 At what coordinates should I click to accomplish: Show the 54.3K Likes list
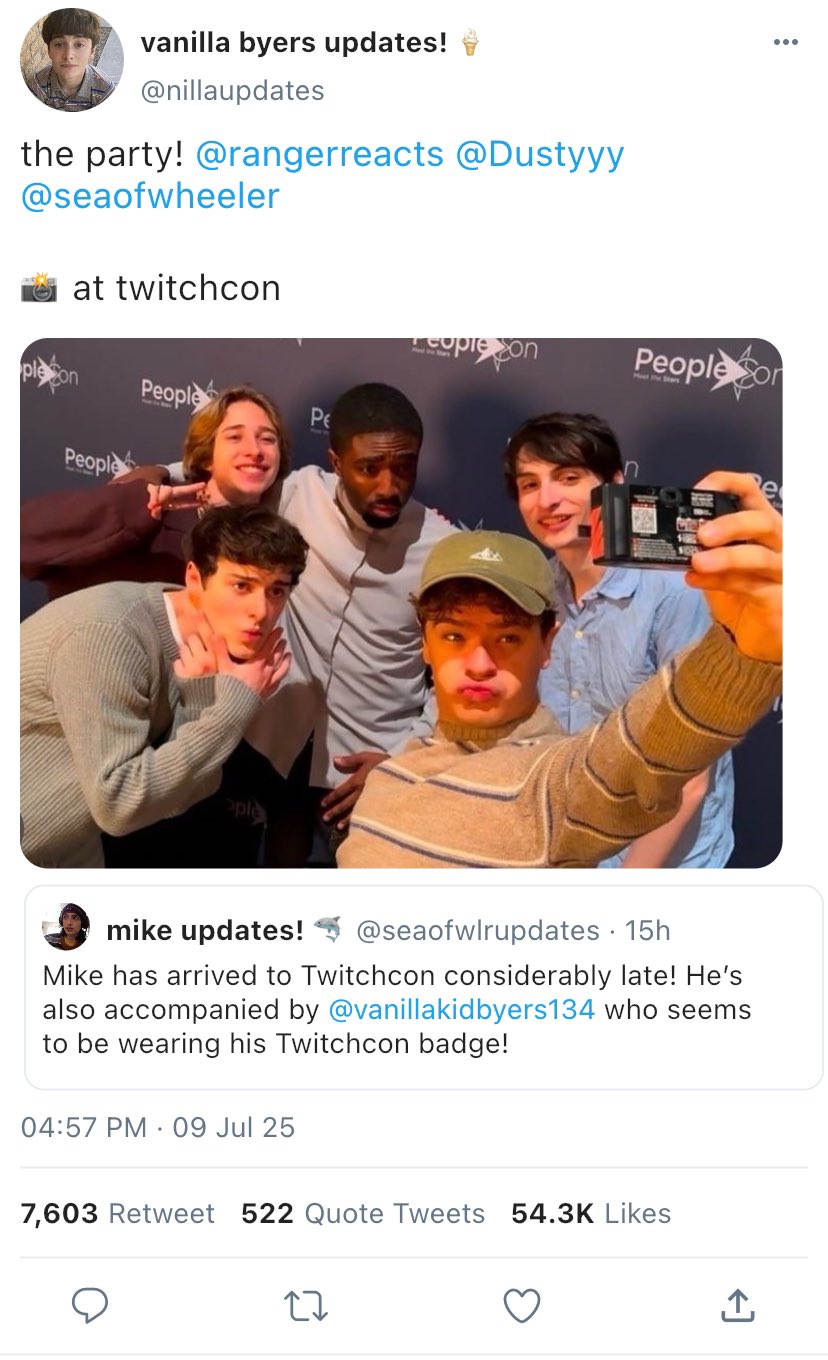[x=590, y=1213]
